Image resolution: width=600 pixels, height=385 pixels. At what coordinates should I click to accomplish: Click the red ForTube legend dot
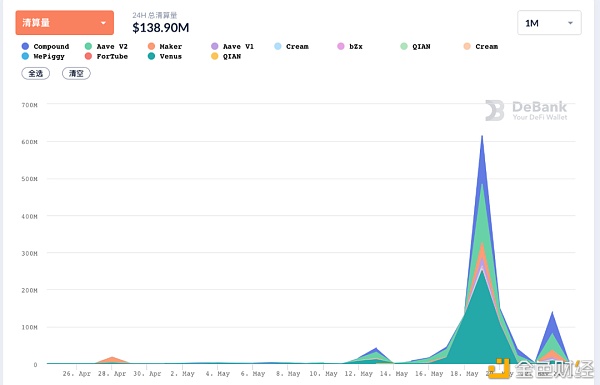click(88, 56)
